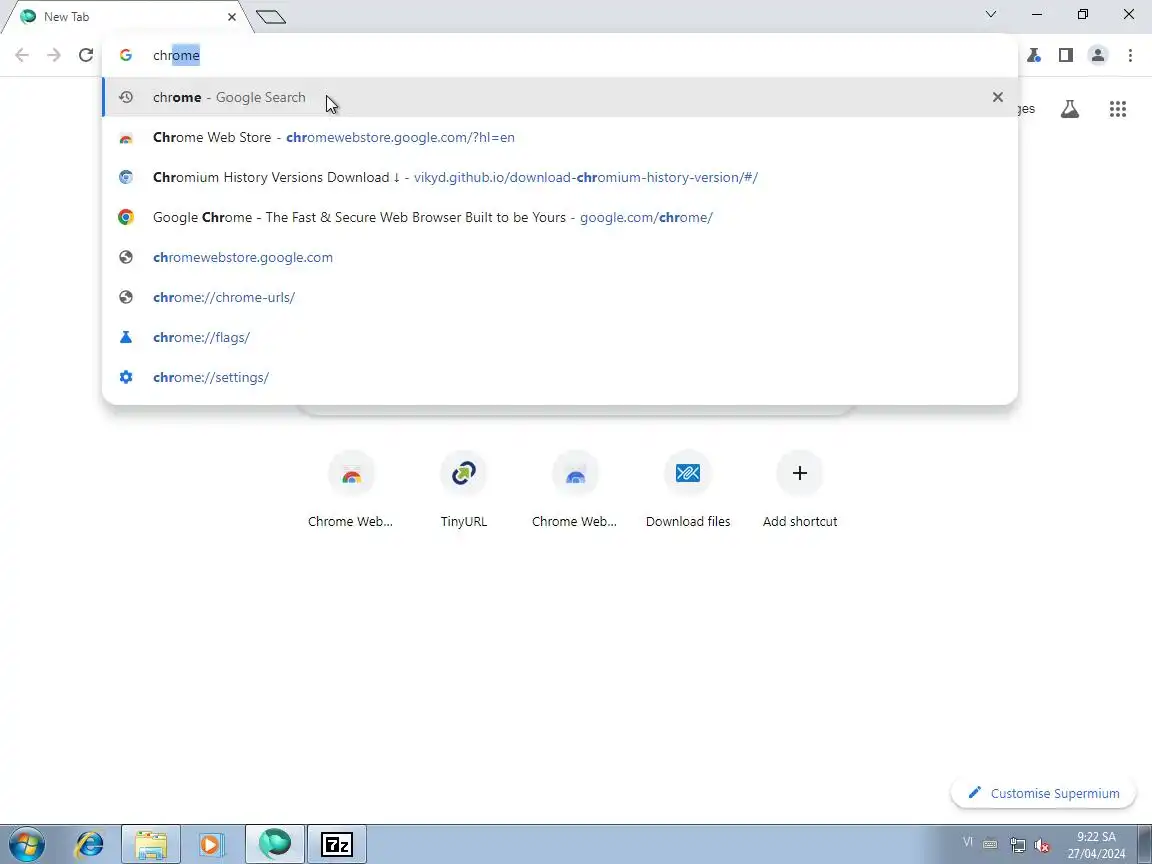1152x864 pixels.
Task: Select chromewebstore.google.com suggestion
Action: (560, 257)
